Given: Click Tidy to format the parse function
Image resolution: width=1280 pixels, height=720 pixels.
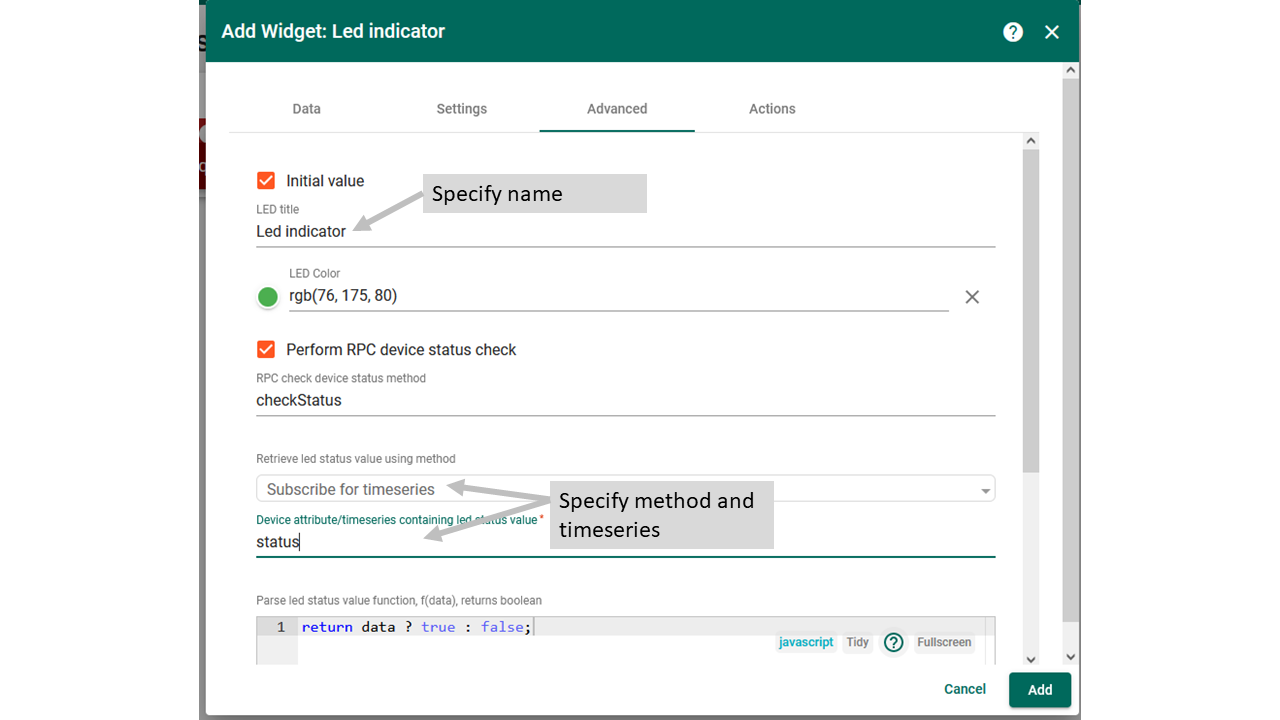Looking at the screenshot, I should pyautogui.click(x=856, y=642).
